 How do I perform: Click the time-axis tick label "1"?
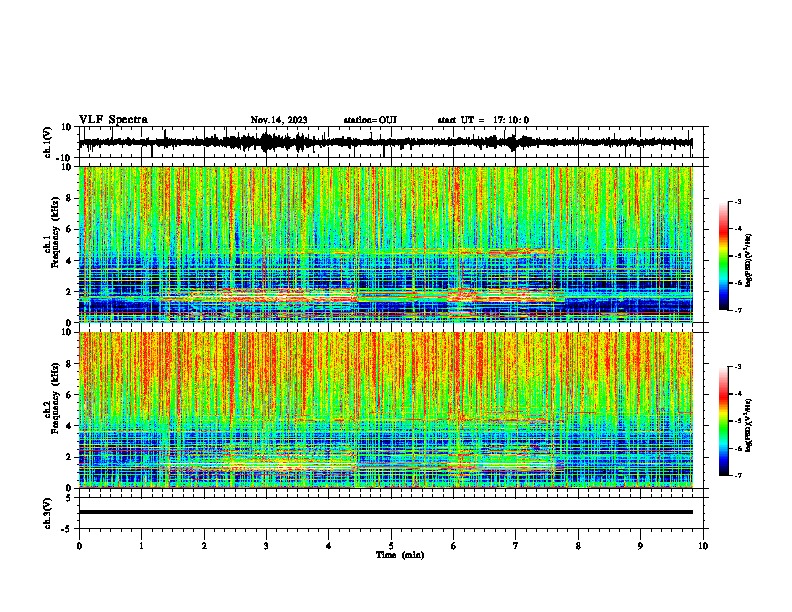coord(141,546)
